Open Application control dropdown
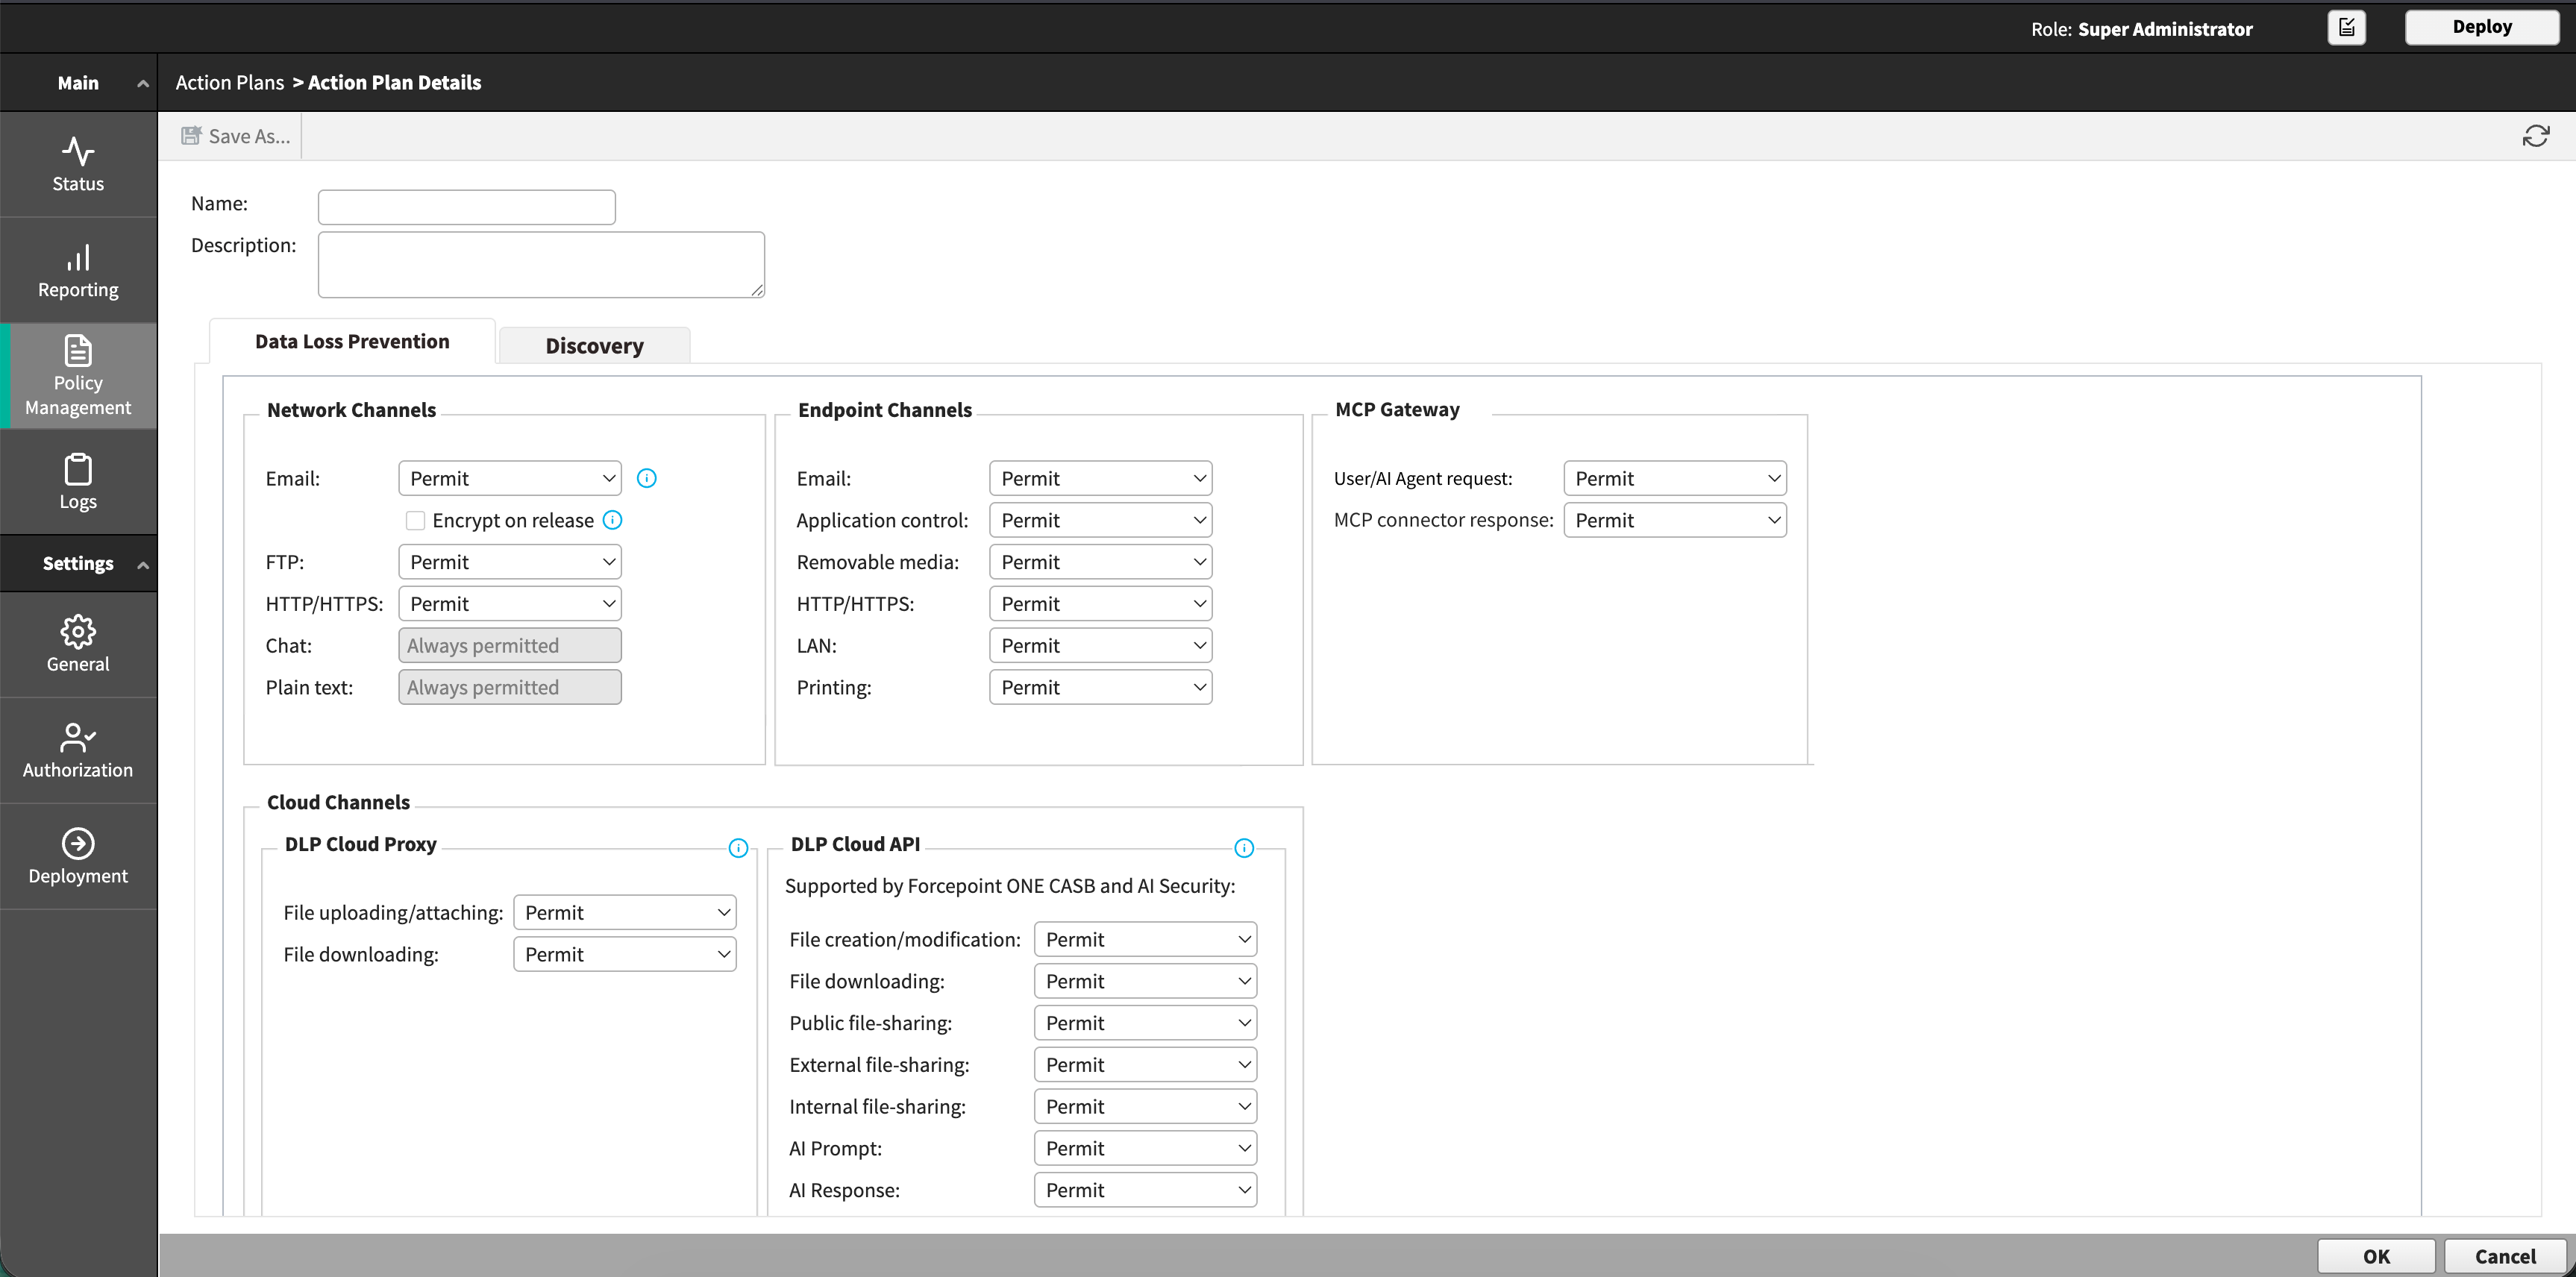Screen dimensions: 2576x1277 (x=1101, y=520)
